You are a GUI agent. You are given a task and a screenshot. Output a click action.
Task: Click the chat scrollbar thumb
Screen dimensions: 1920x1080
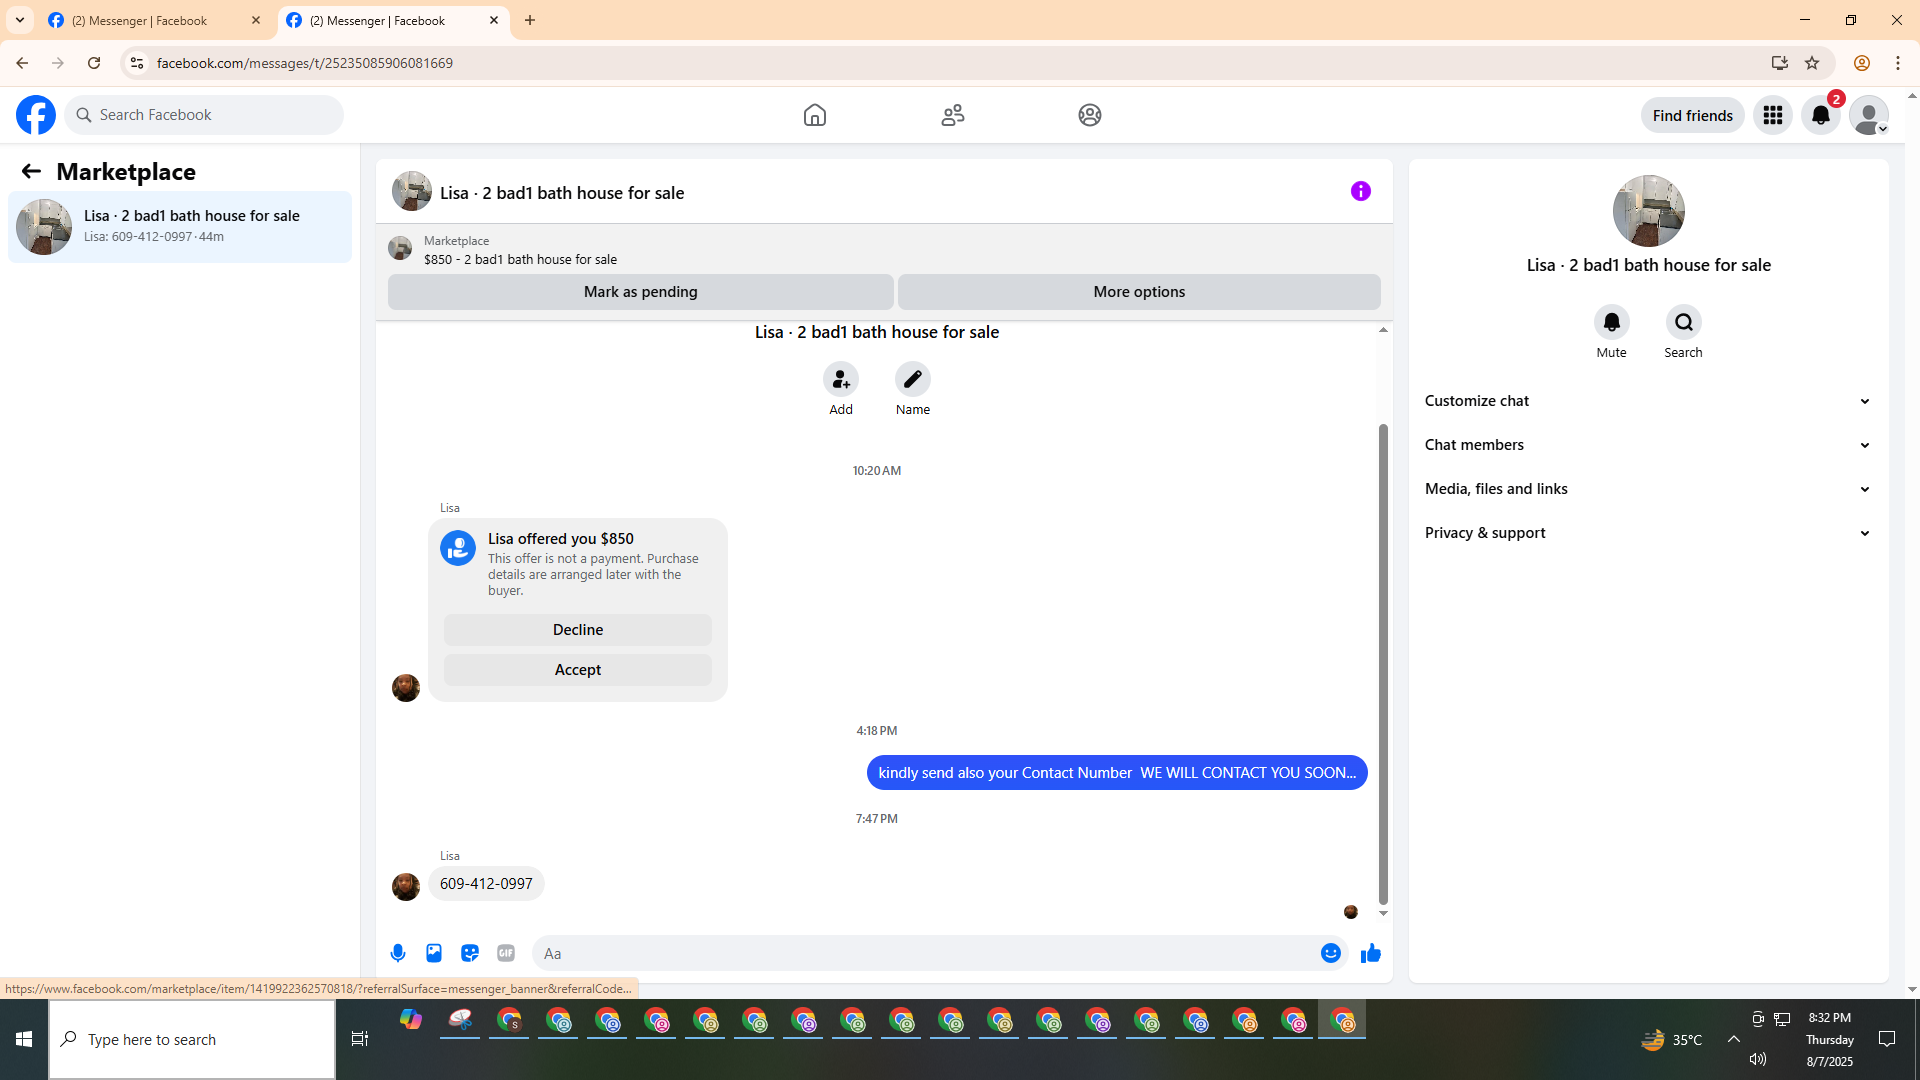click(1383, 663)
